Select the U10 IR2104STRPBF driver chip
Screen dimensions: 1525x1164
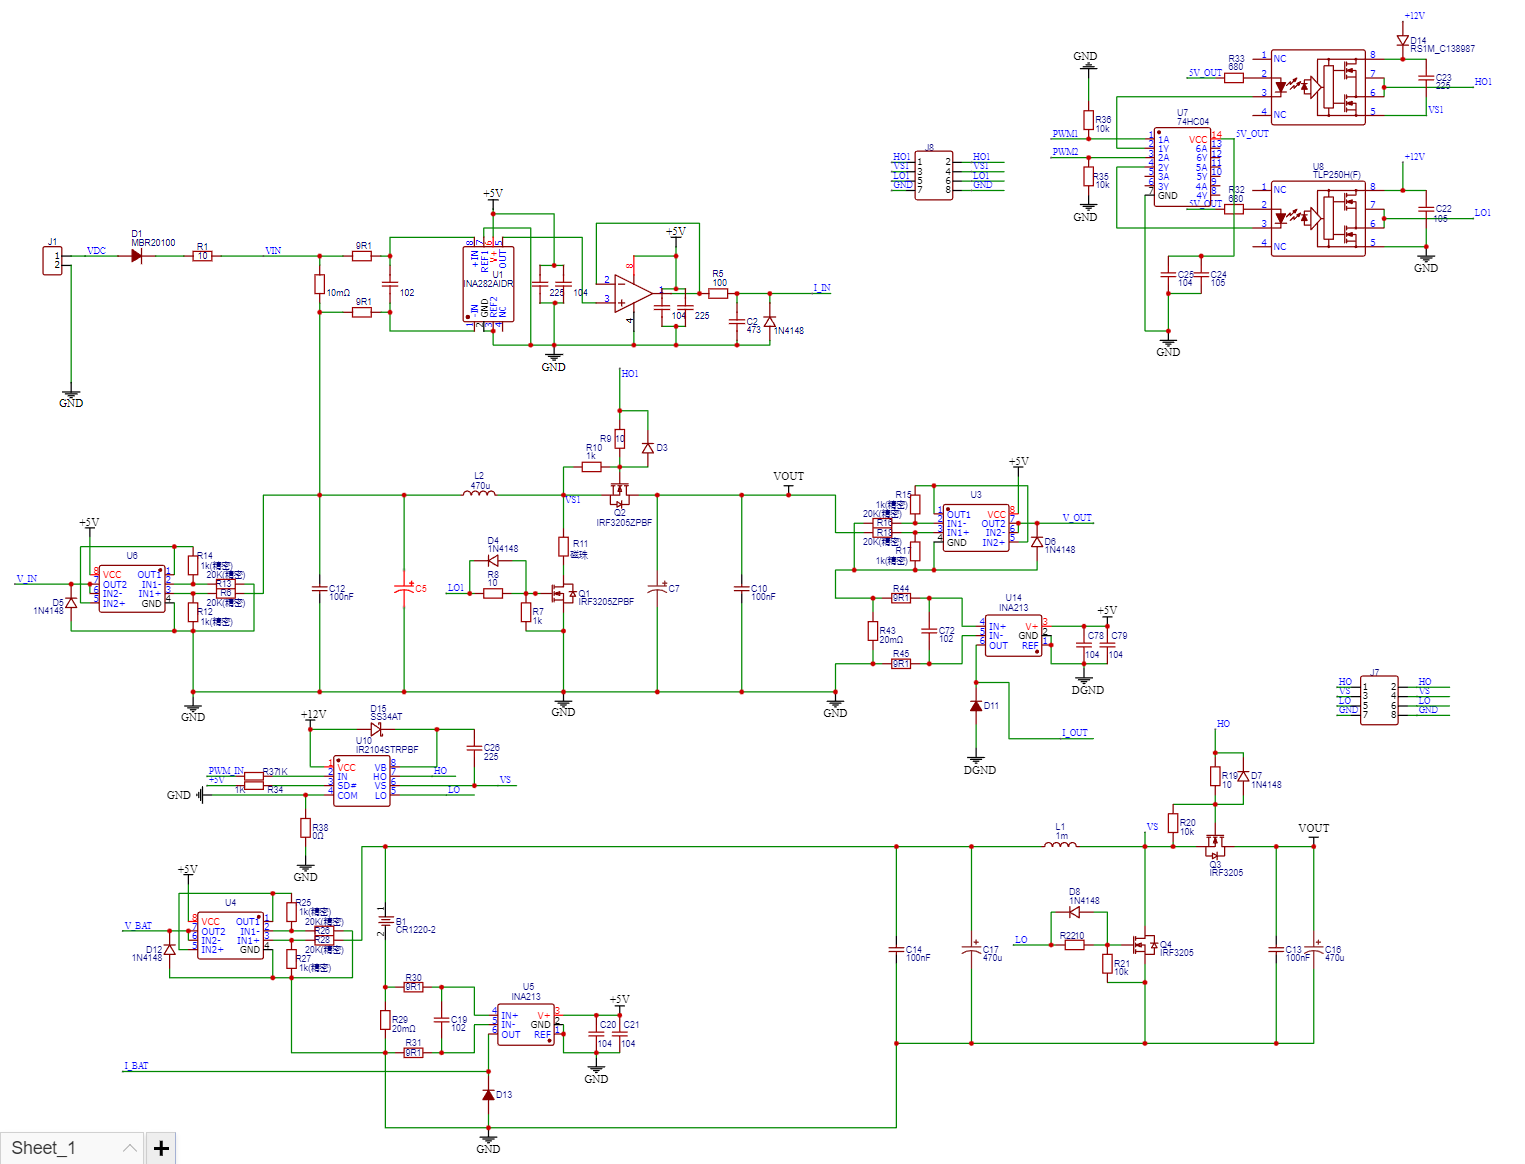pos(361,781)
